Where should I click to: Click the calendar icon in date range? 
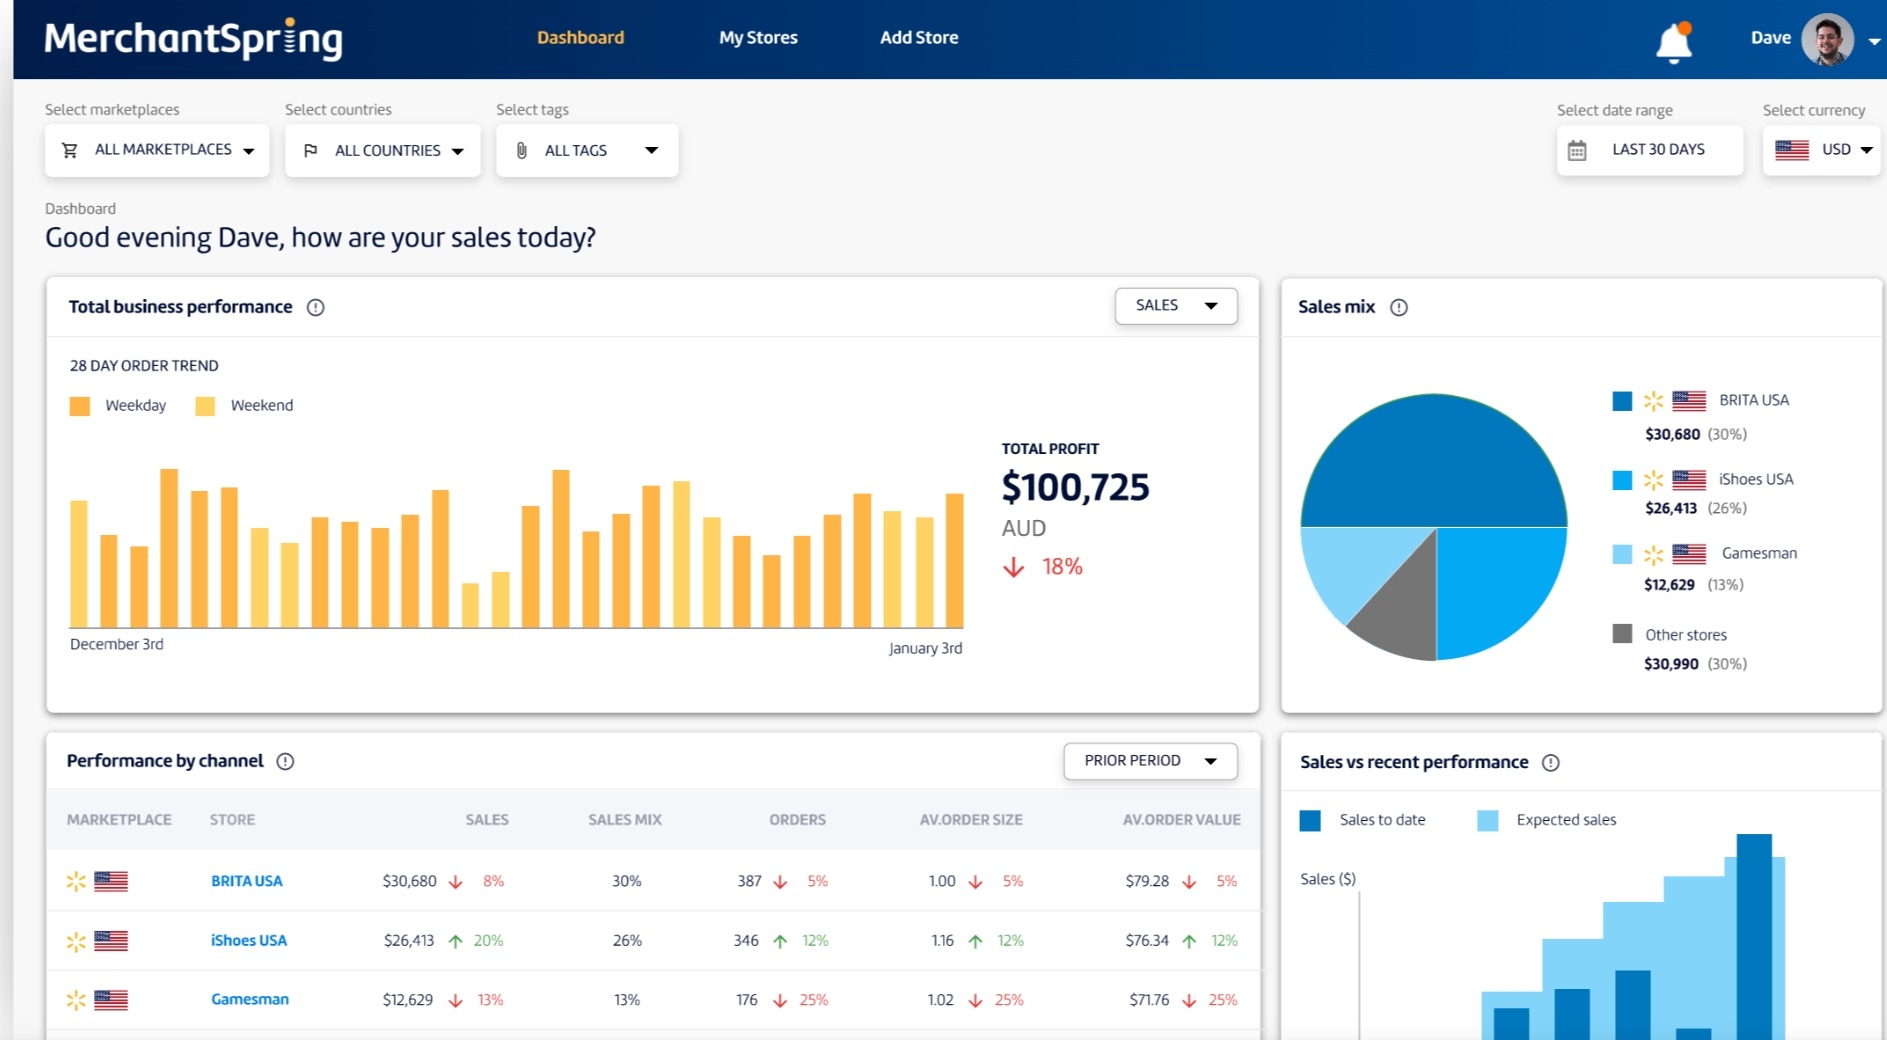(x=1577, y=150)
